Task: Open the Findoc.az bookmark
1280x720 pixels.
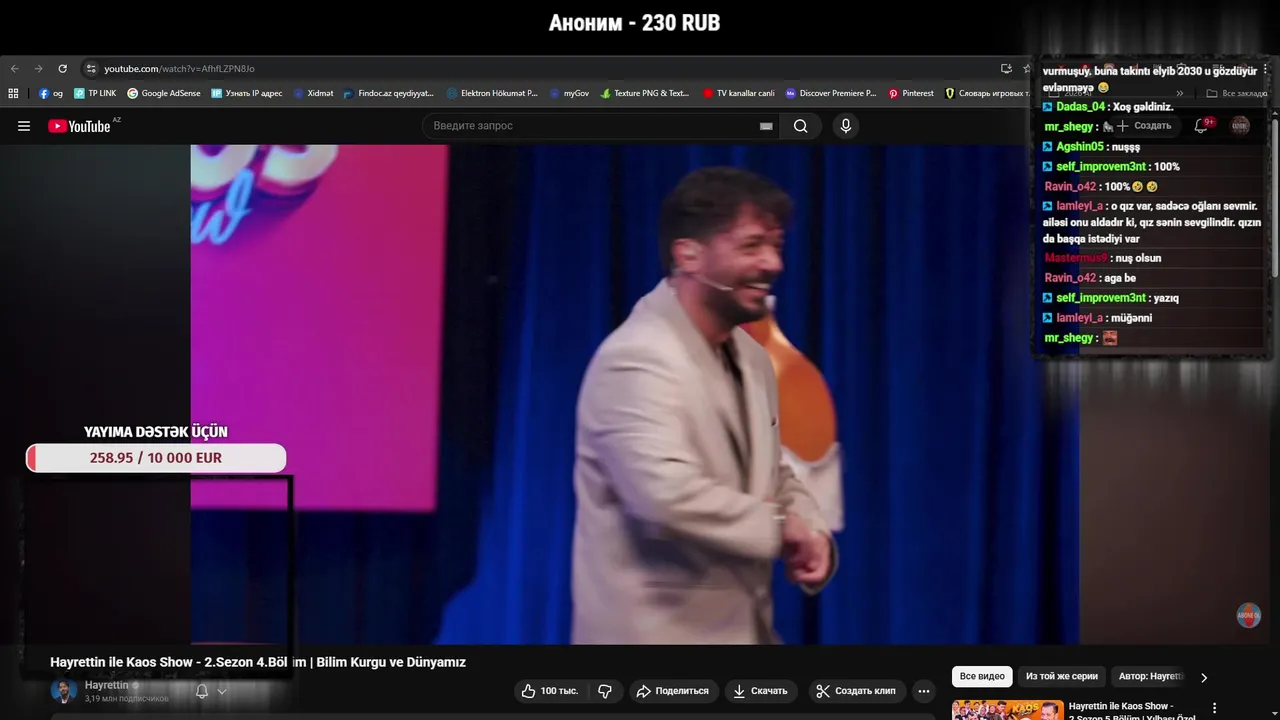Action: coord(389,93)
